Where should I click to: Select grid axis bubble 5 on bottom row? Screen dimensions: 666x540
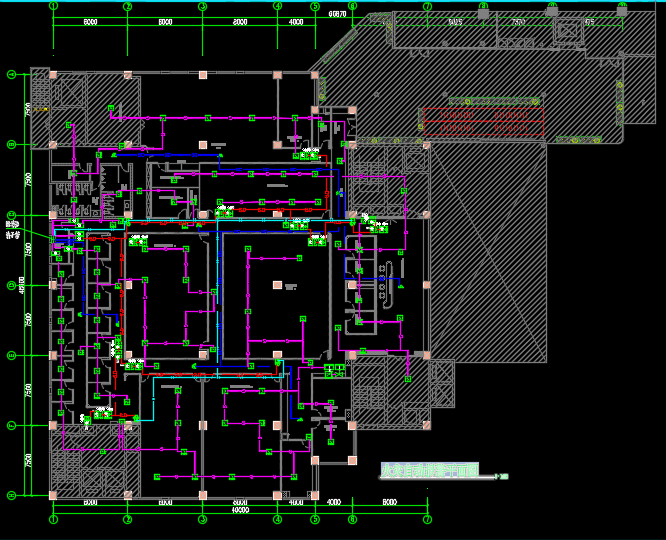314,520
